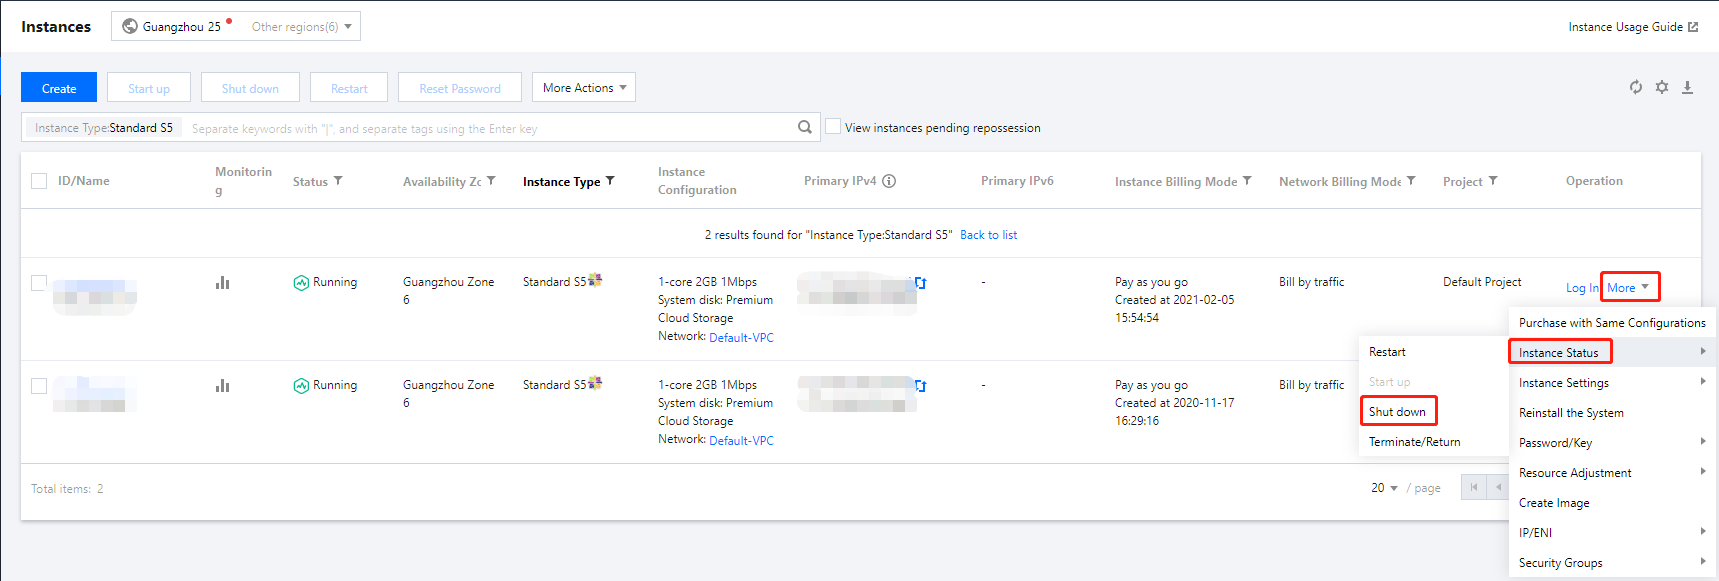
Task: Open the items per page dropdown
Action: click(1384, 488)
